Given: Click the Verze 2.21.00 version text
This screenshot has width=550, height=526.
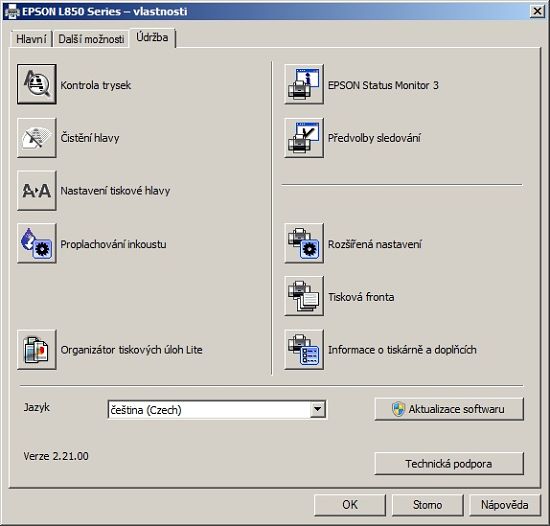Looking at the screenshot, I should pos(56,456).
